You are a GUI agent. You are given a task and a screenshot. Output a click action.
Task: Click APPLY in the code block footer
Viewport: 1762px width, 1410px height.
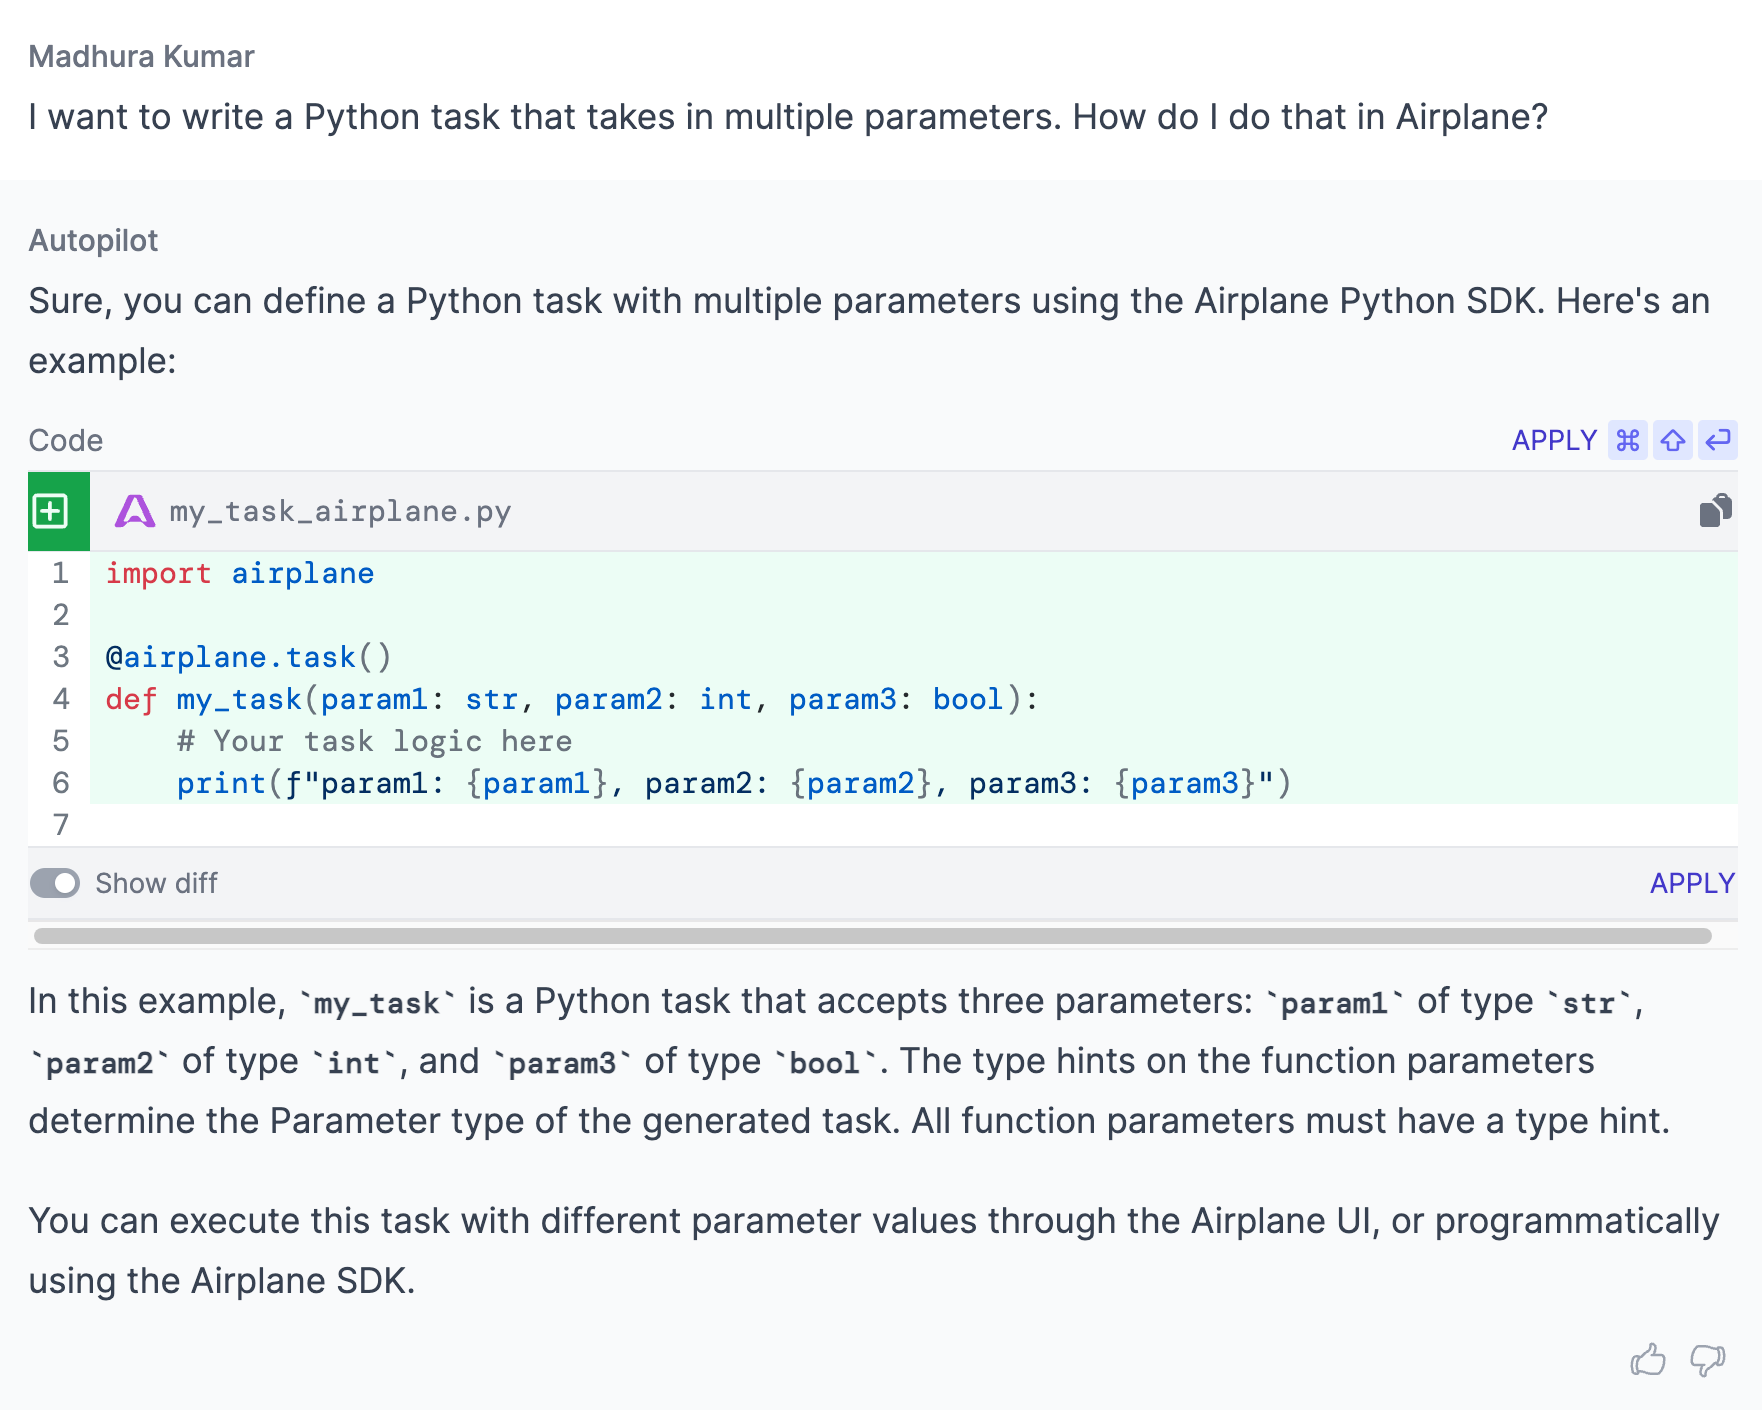[1692, 883]
